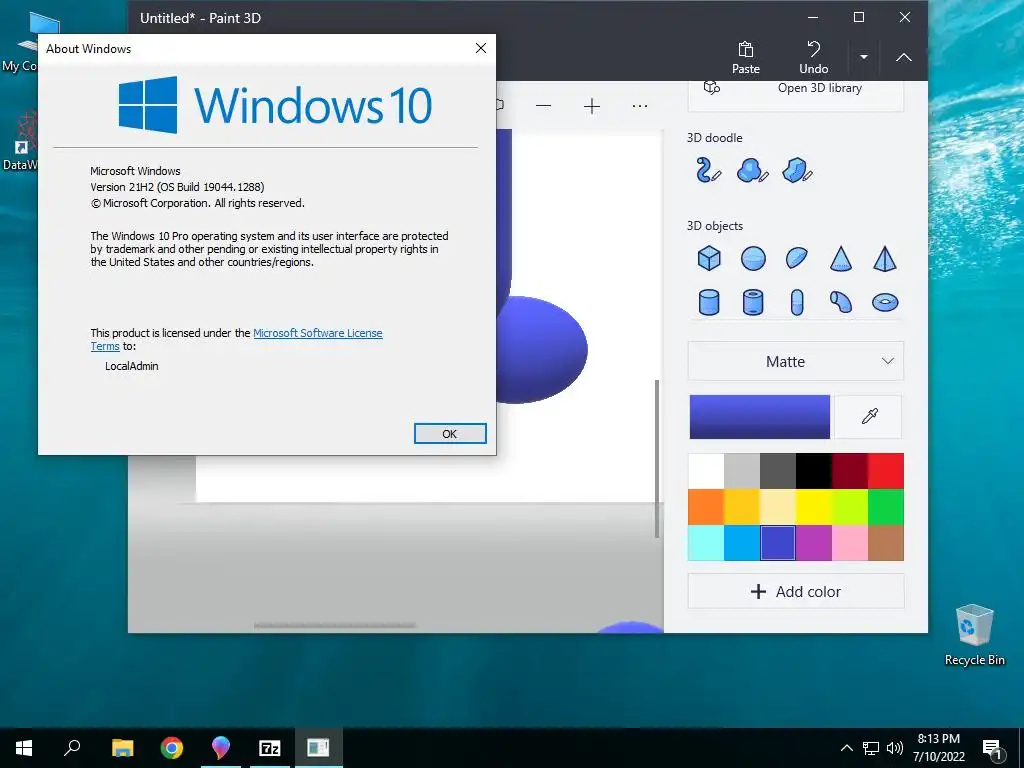The image size is (1024, 768).
Task: Select the sharp edge 3D doodle tool
Action: pos(797,170)
